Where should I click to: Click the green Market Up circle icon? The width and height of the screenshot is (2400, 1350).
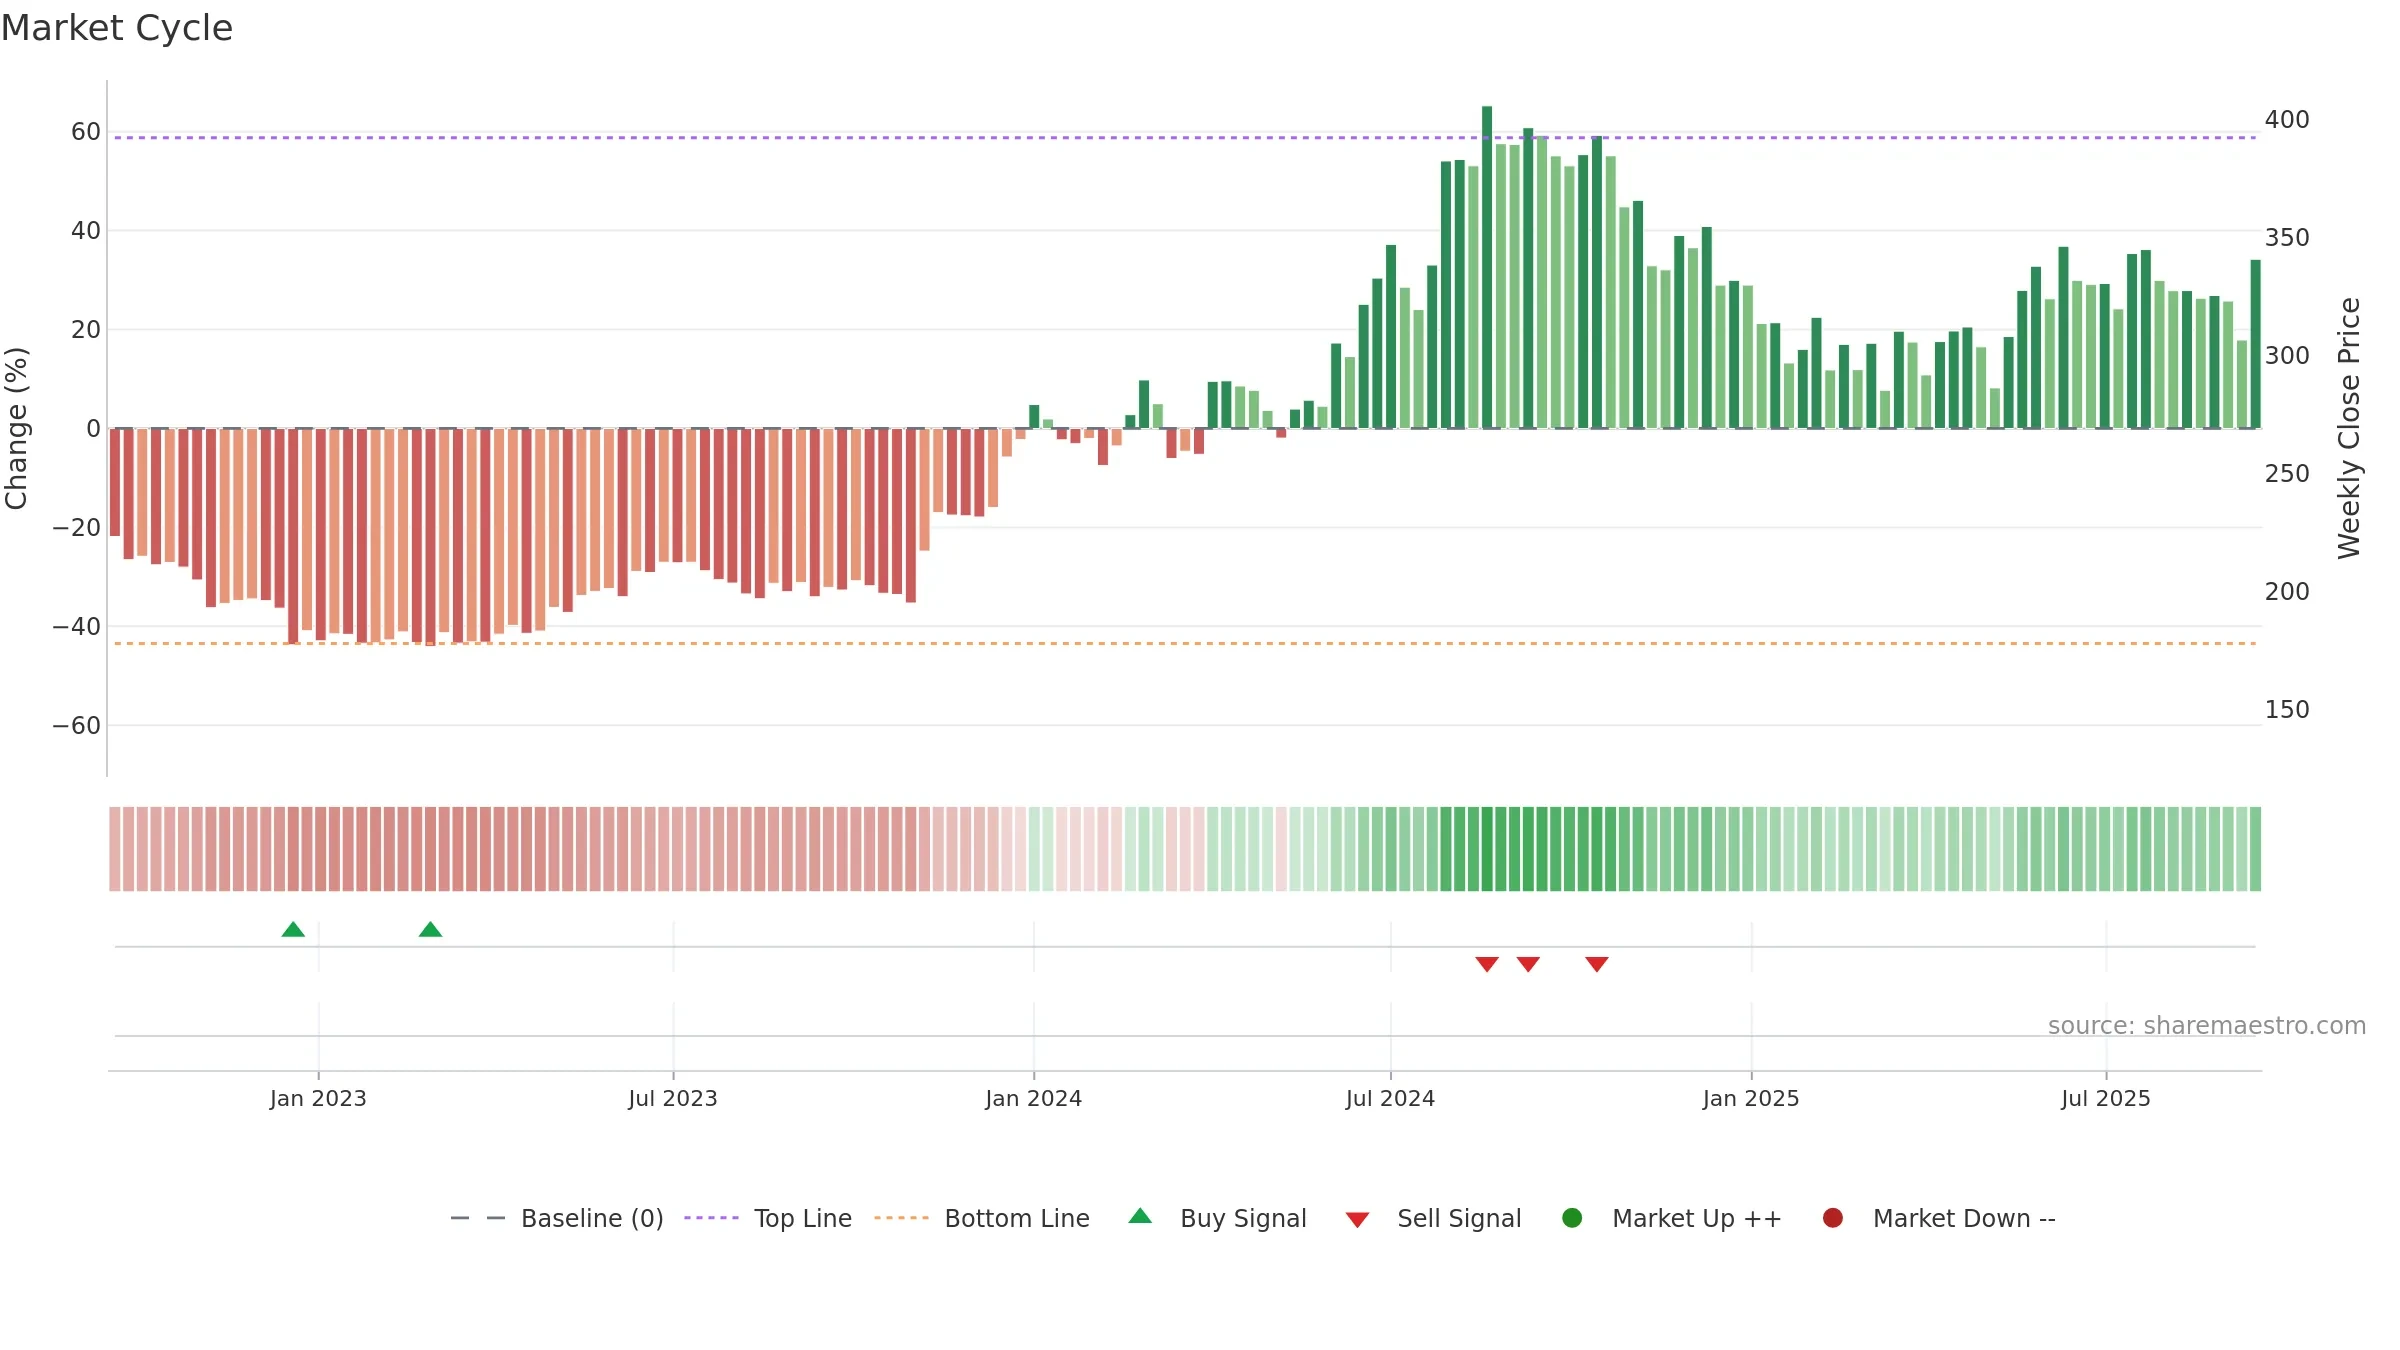pyautogui.click(x=1572, y=1218)
